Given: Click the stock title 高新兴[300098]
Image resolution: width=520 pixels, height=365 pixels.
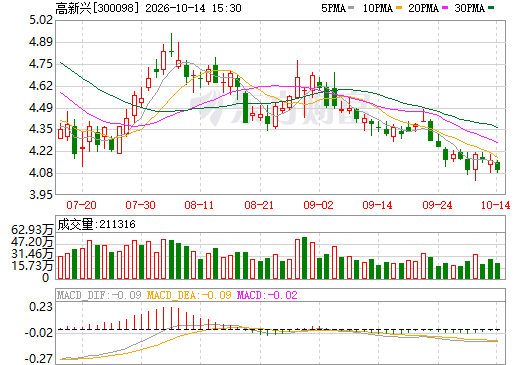Looking at the screenshot, I should (x=97, y=8).
